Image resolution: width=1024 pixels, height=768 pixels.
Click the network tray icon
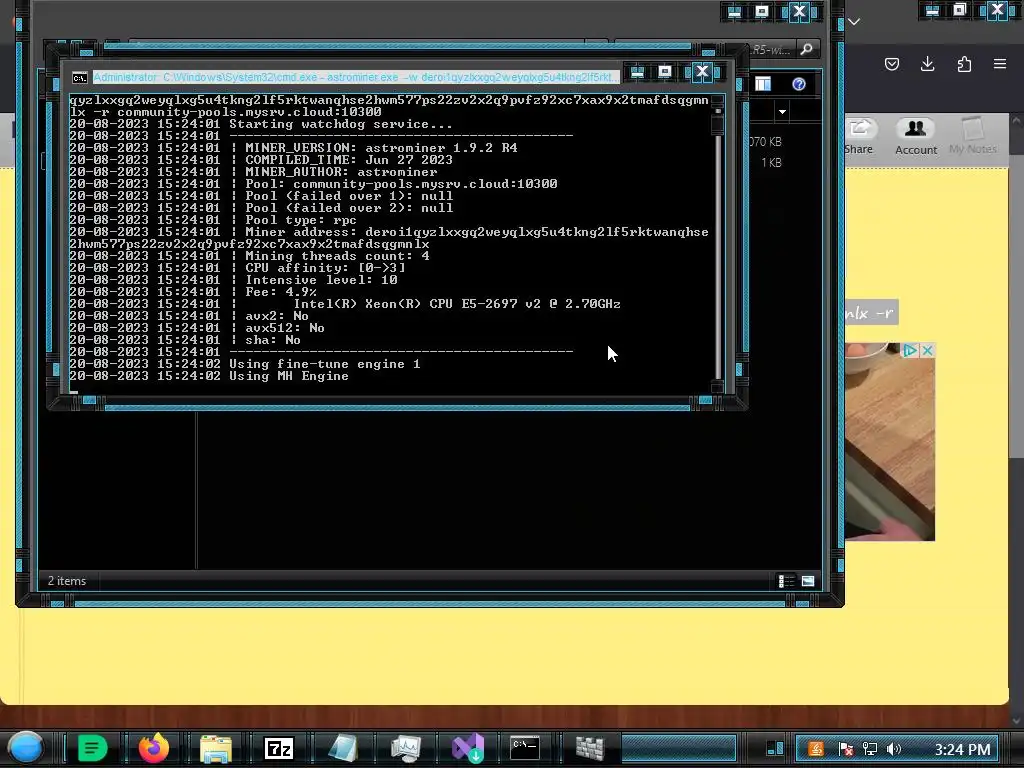pyautogui.click(x=870, y=749)
